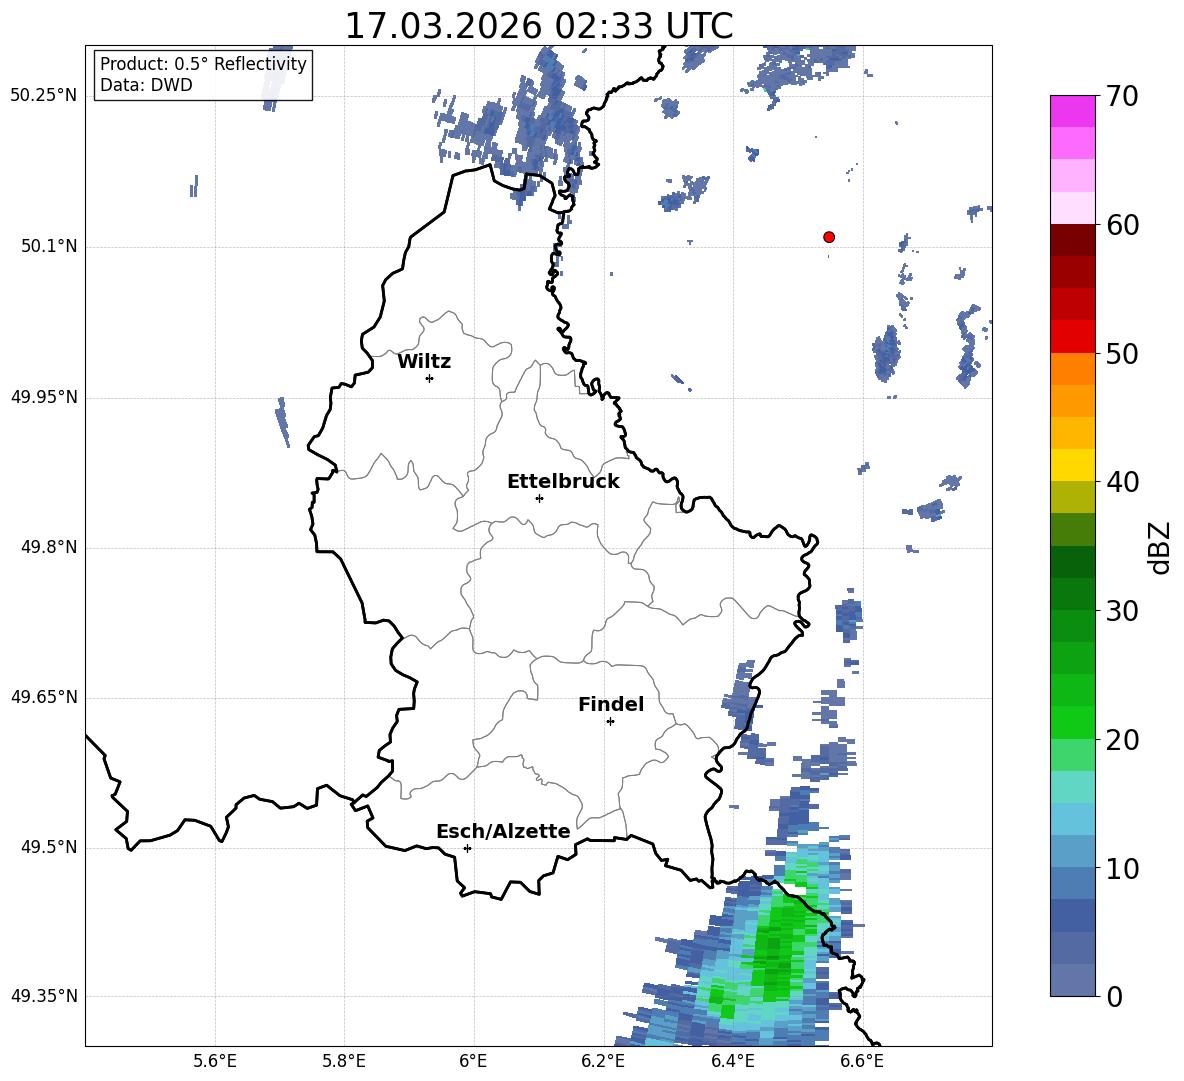The width and height of the screenshot is (1184, 1081).
Task: Click the 6.6°E longitude label
Action: pos(862,1061)
